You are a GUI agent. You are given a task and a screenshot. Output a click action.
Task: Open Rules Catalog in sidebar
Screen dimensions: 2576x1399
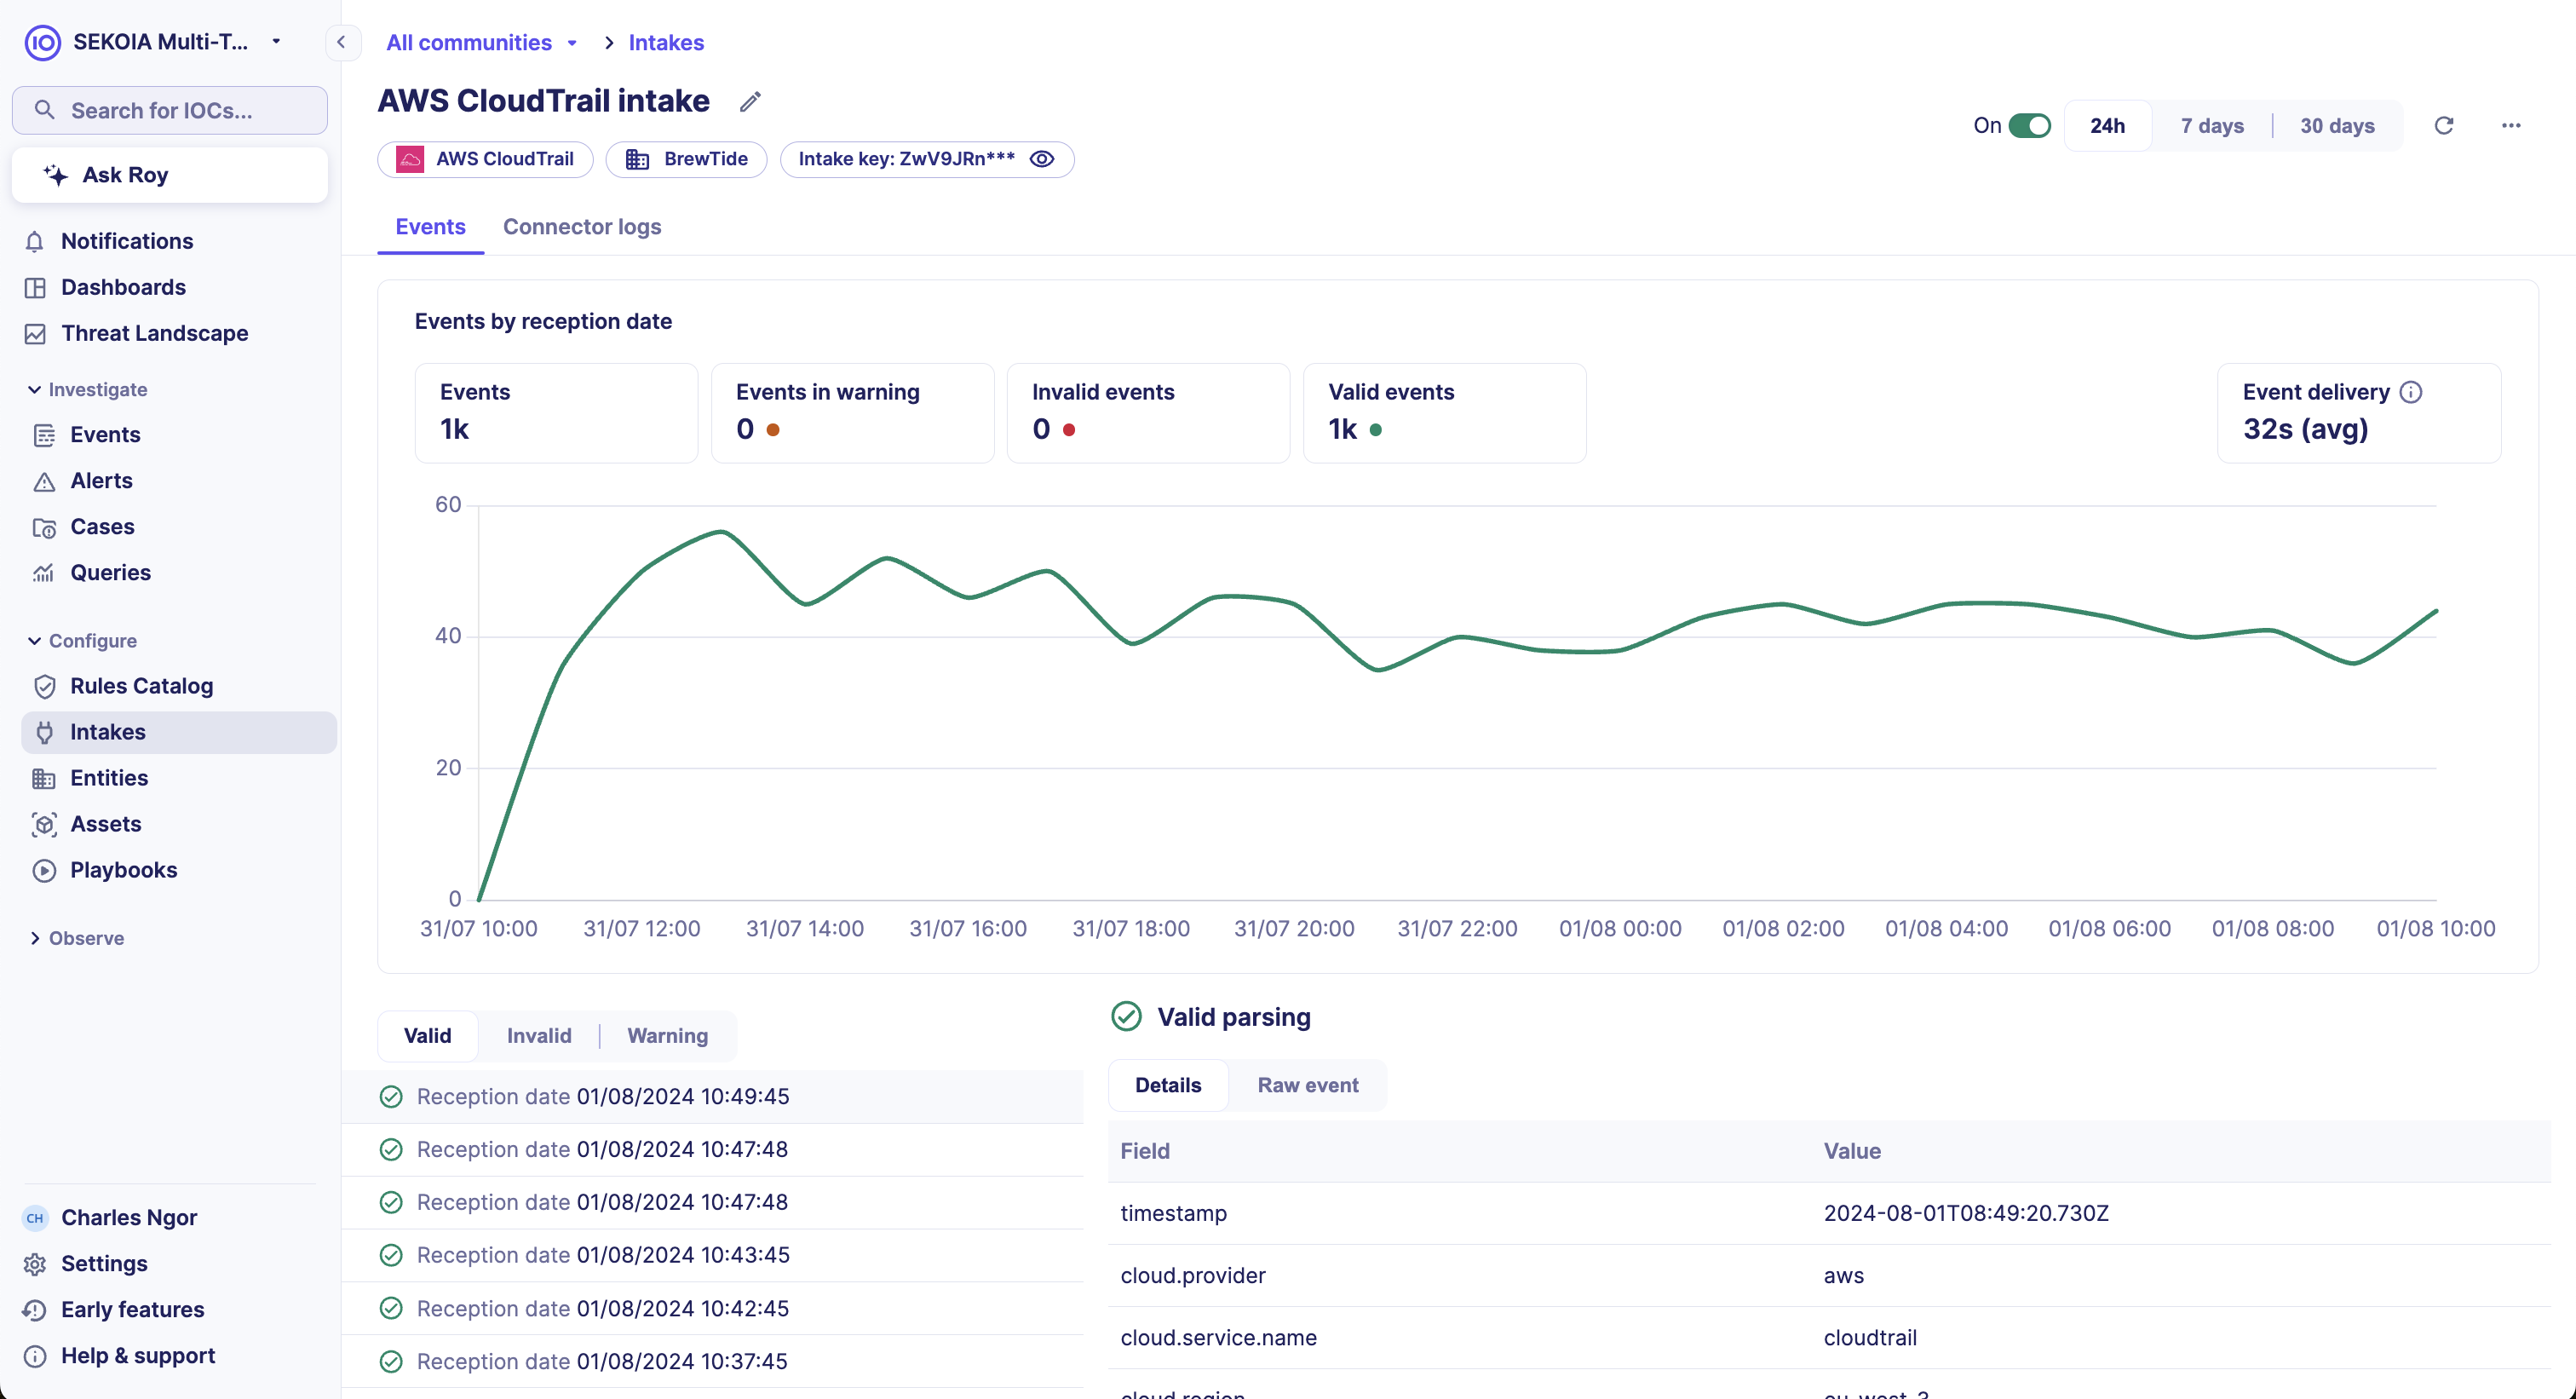point(141,686)
